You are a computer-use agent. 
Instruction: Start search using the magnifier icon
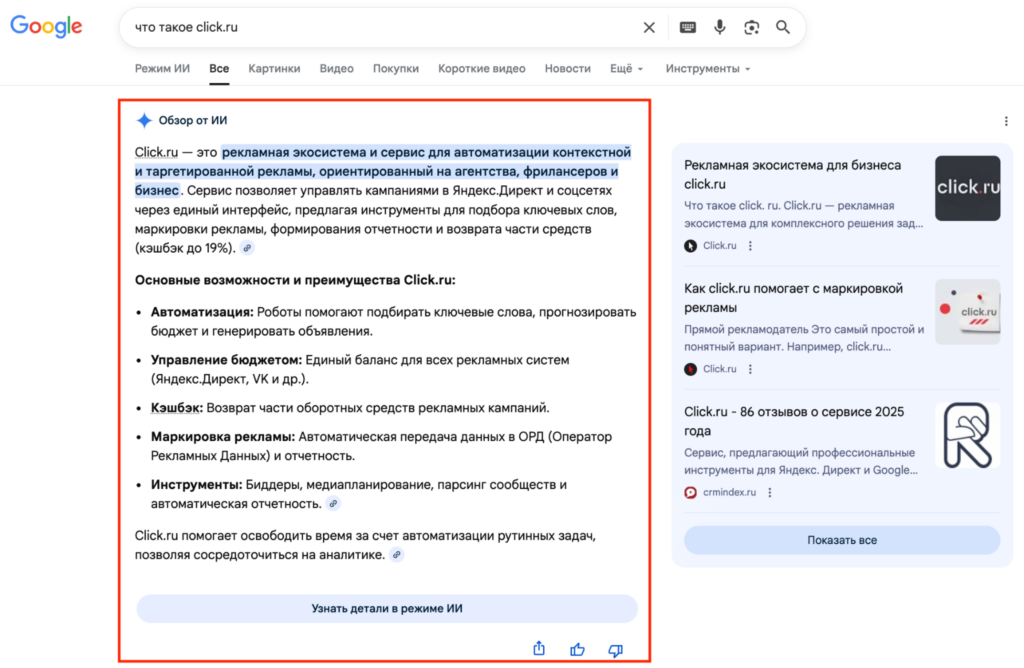click(x=784, y=28)
